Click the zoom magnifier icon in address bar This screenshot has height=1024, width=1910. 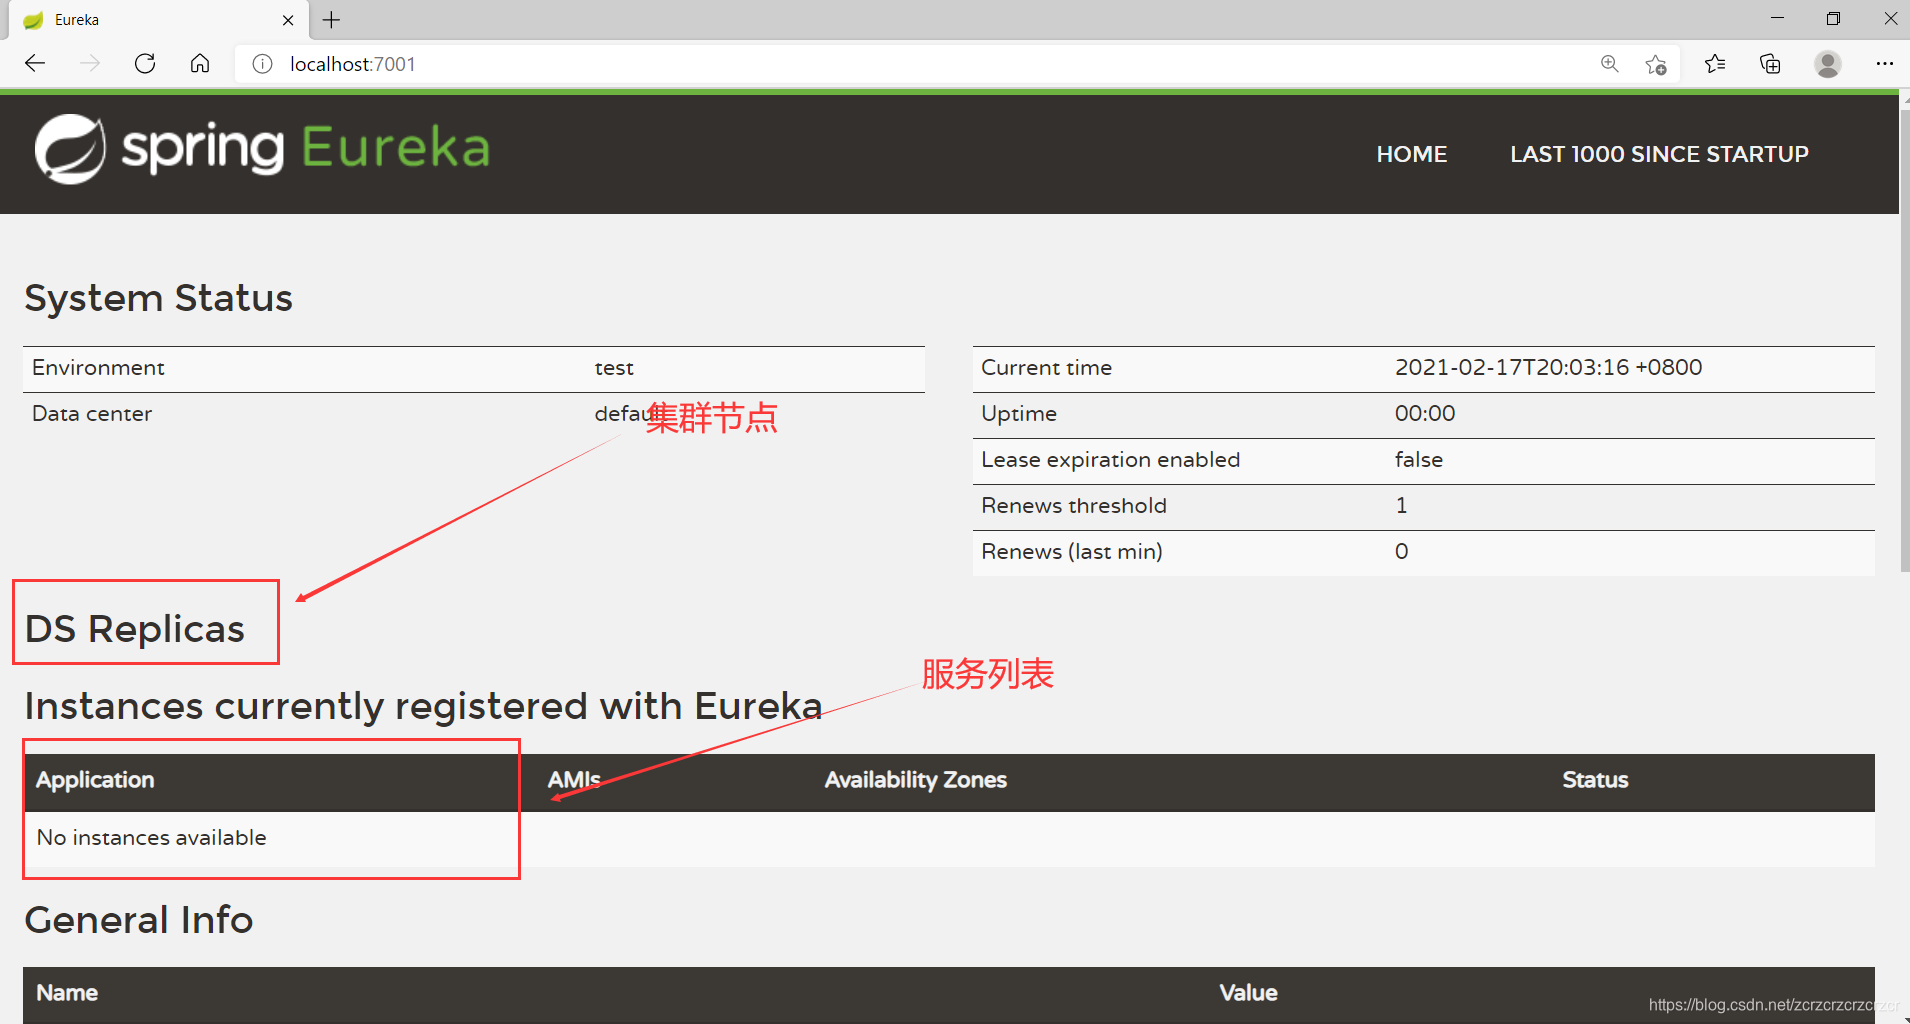1610,64
